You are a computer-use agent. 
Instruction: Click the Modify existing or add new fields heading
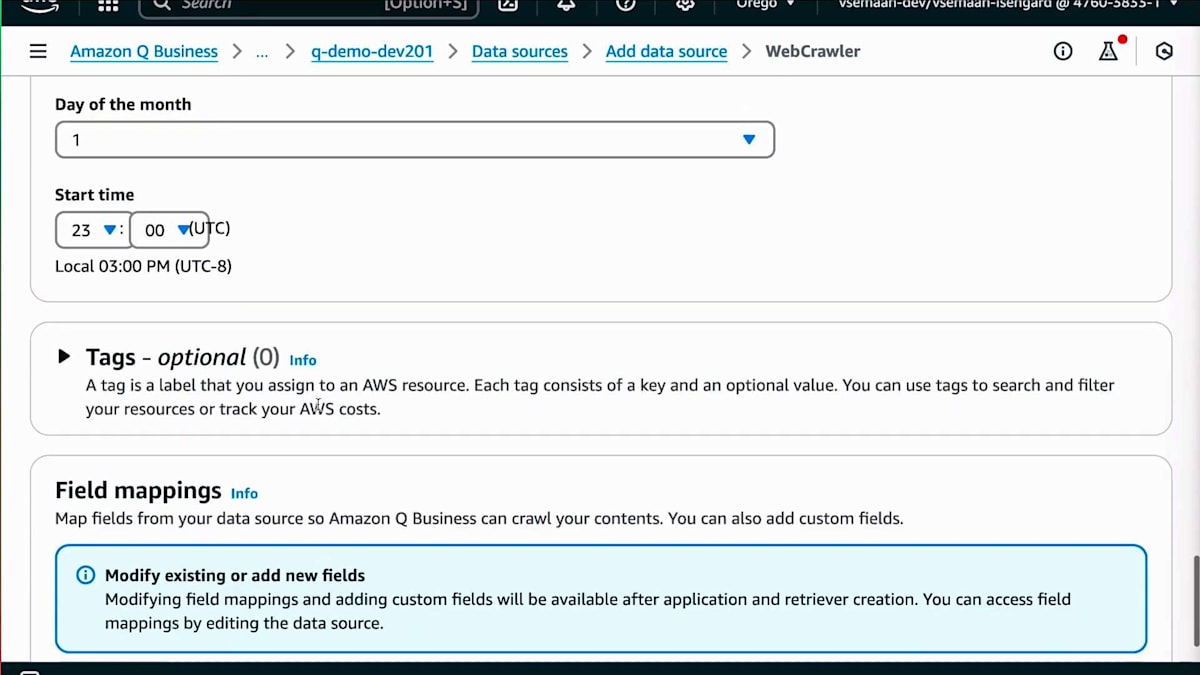(235, 575)
